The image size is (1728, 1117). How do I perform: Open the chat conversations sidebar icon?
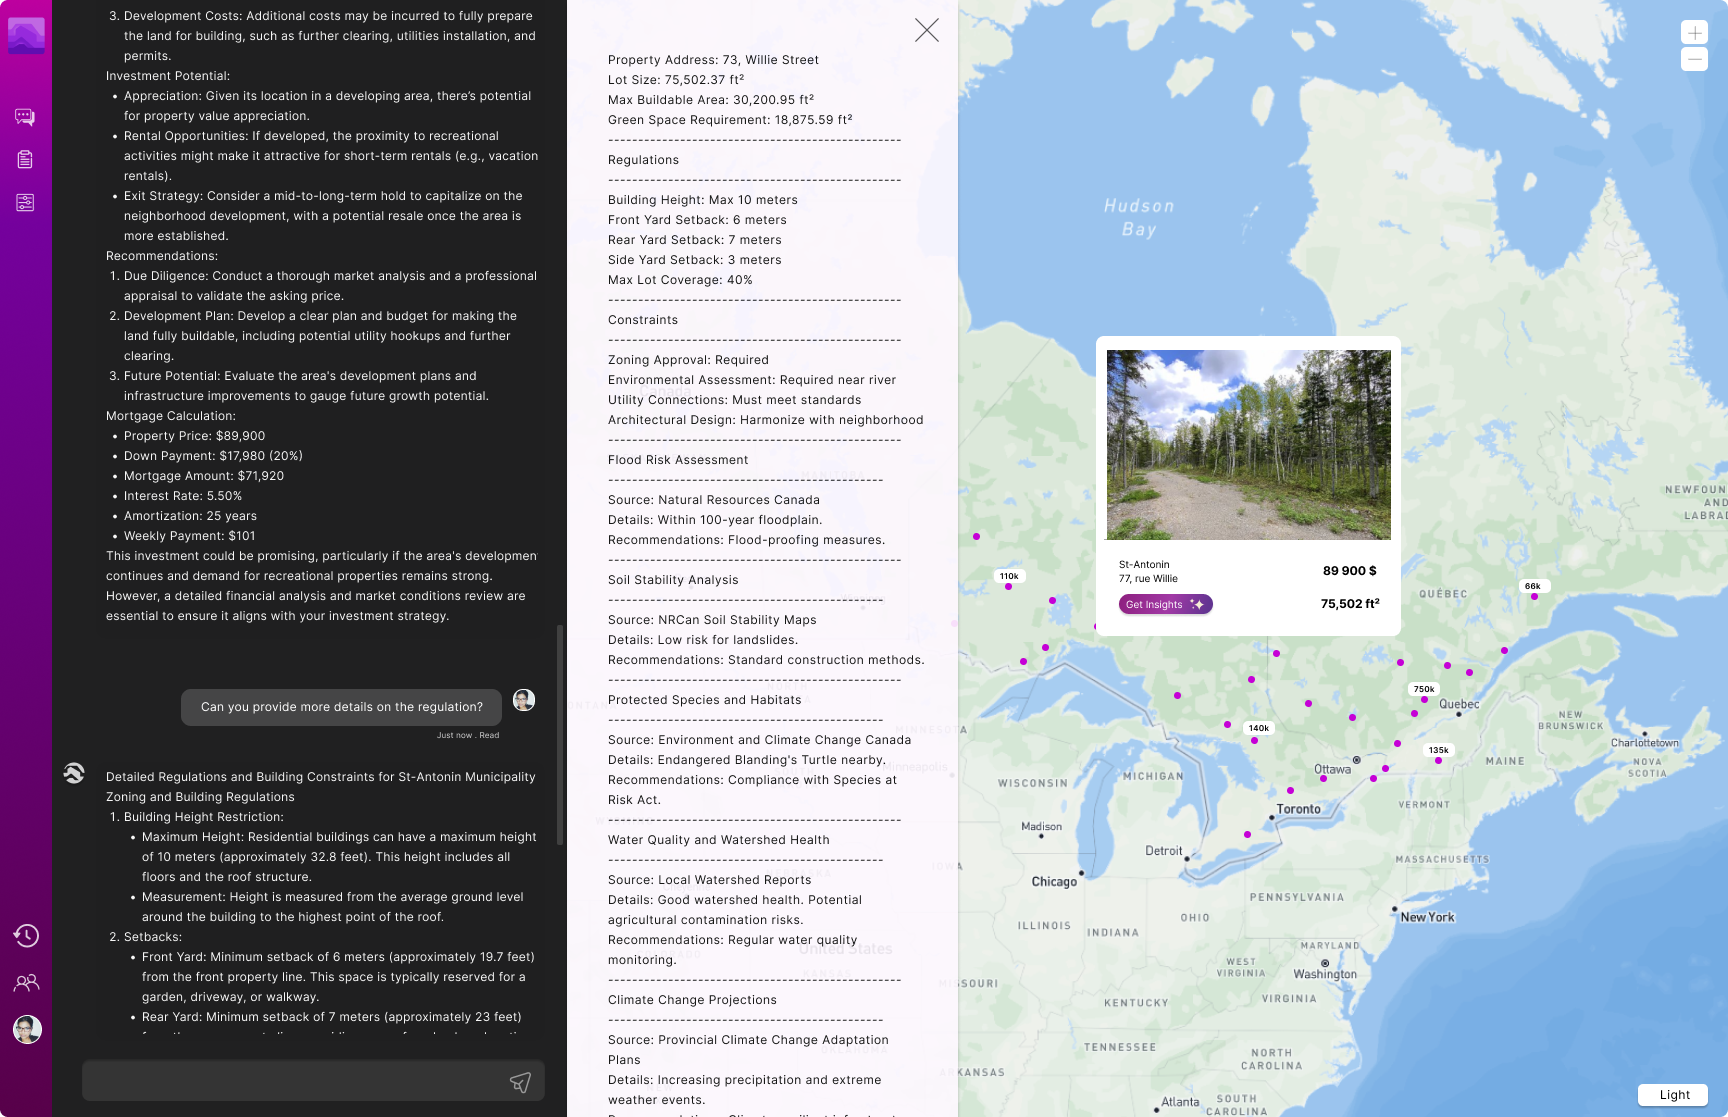[25, 117]
